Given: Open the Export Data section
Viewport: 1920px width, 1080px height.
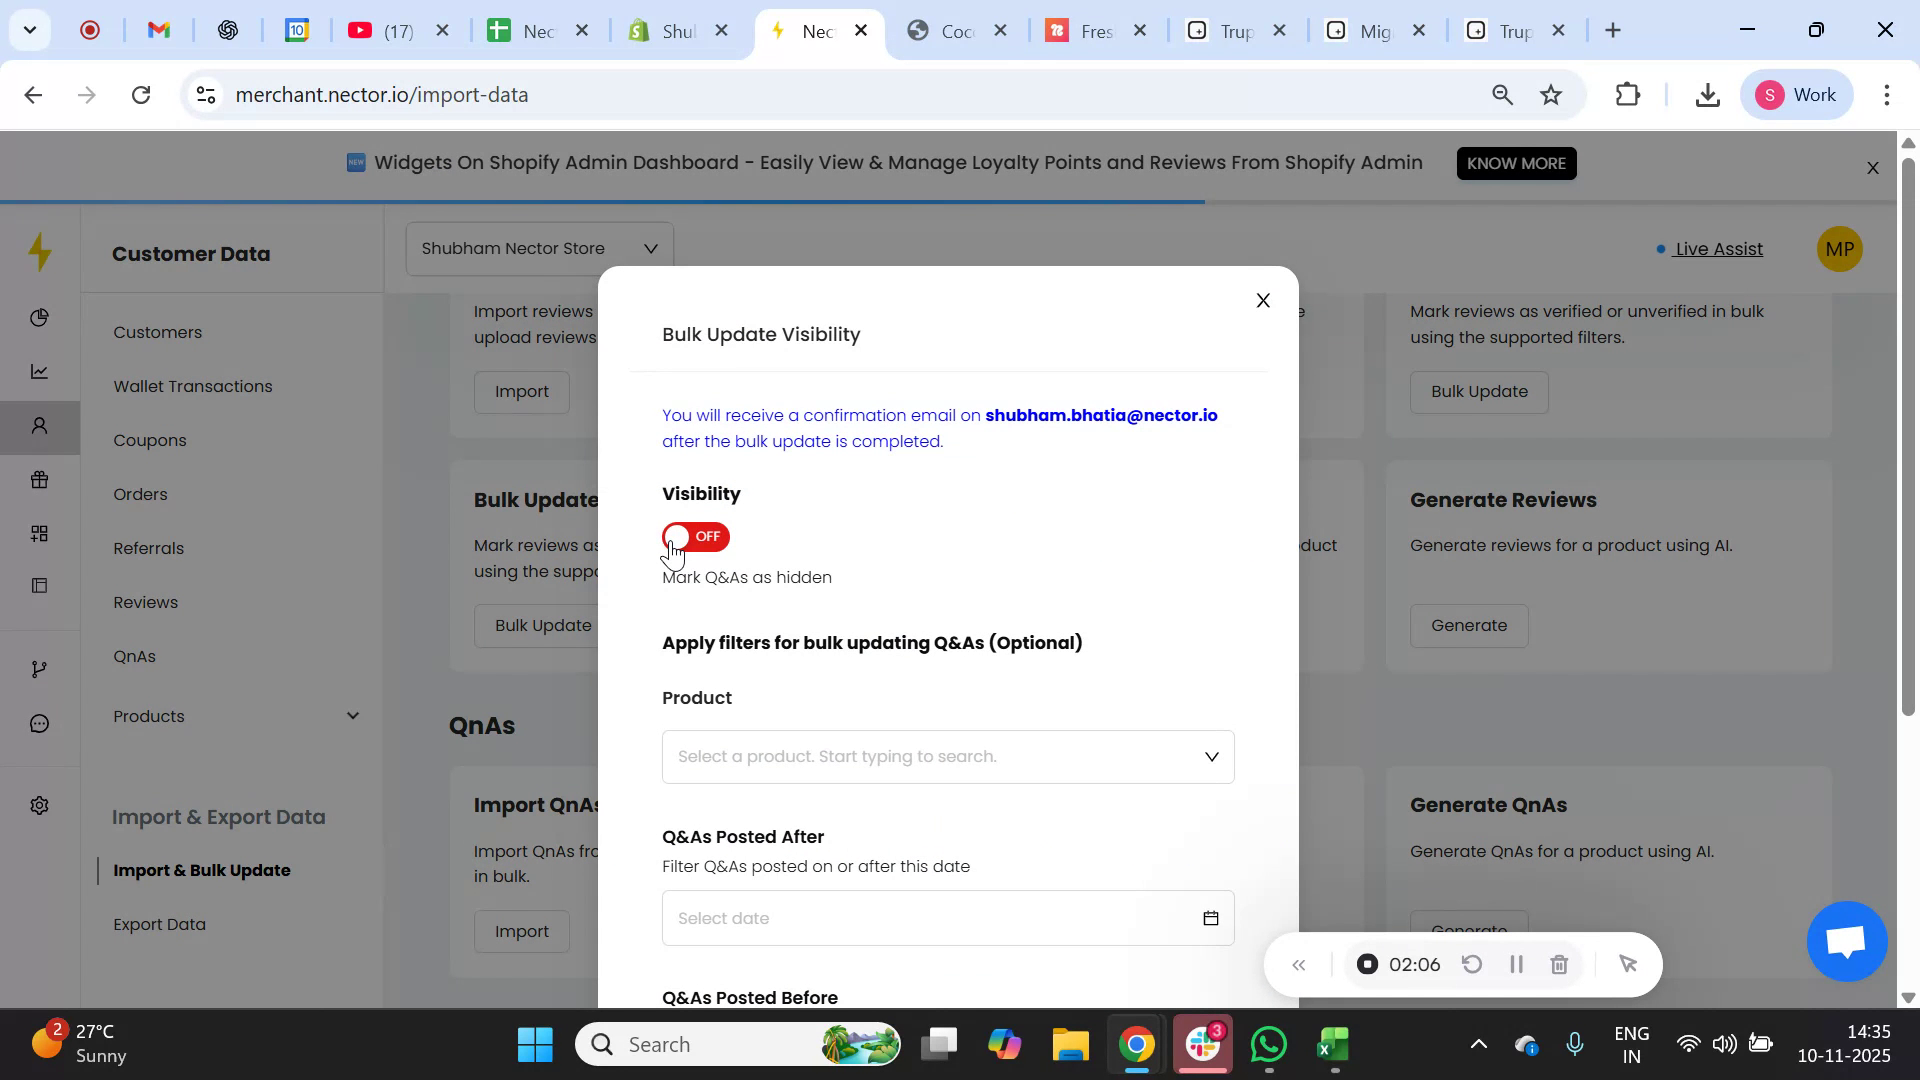Looking at the screenshot, I should click(159, 924).
